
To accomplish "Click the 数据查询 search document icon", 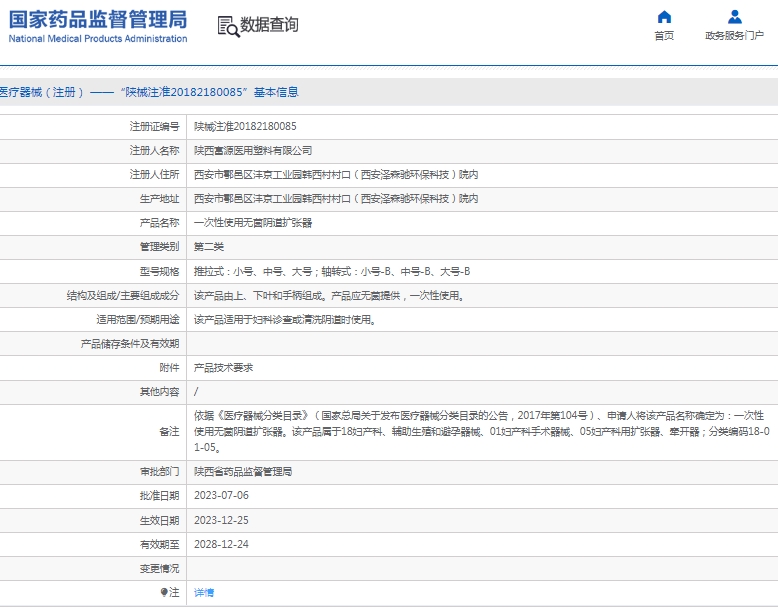I will coord(228,26).
